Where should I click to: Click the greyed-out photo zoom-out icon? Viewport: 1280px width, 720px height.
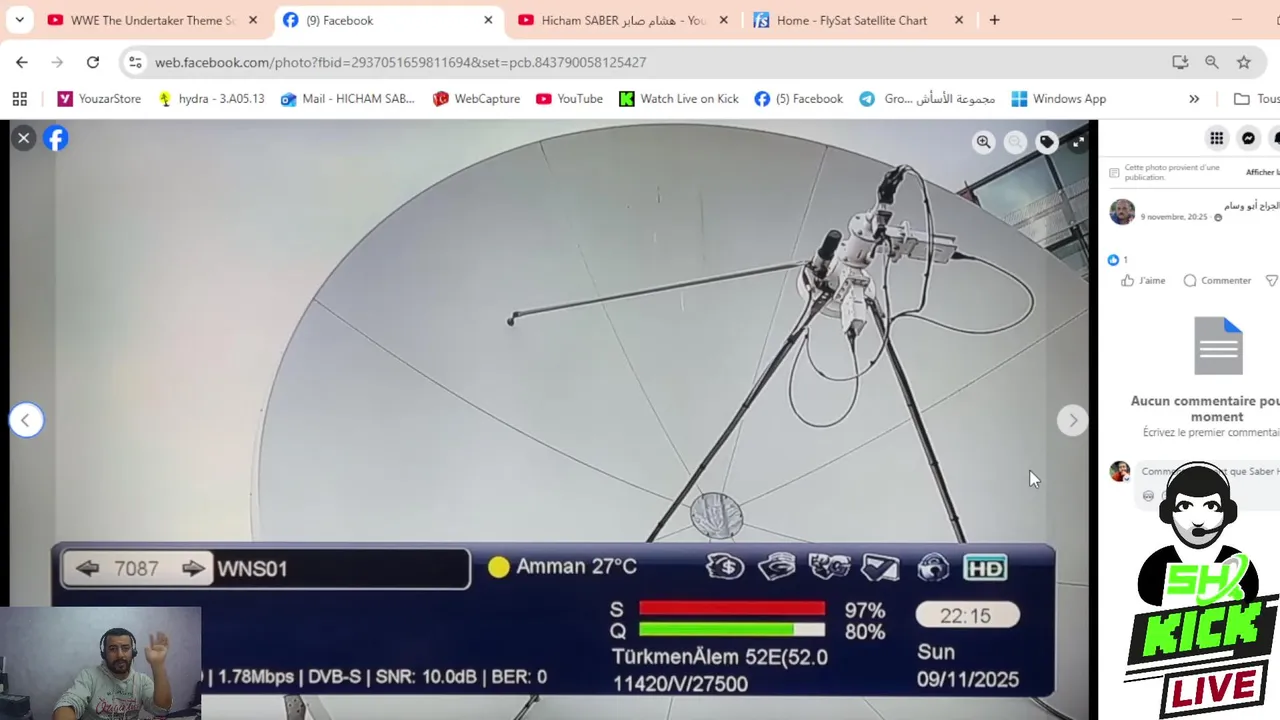click(1015, 142)
